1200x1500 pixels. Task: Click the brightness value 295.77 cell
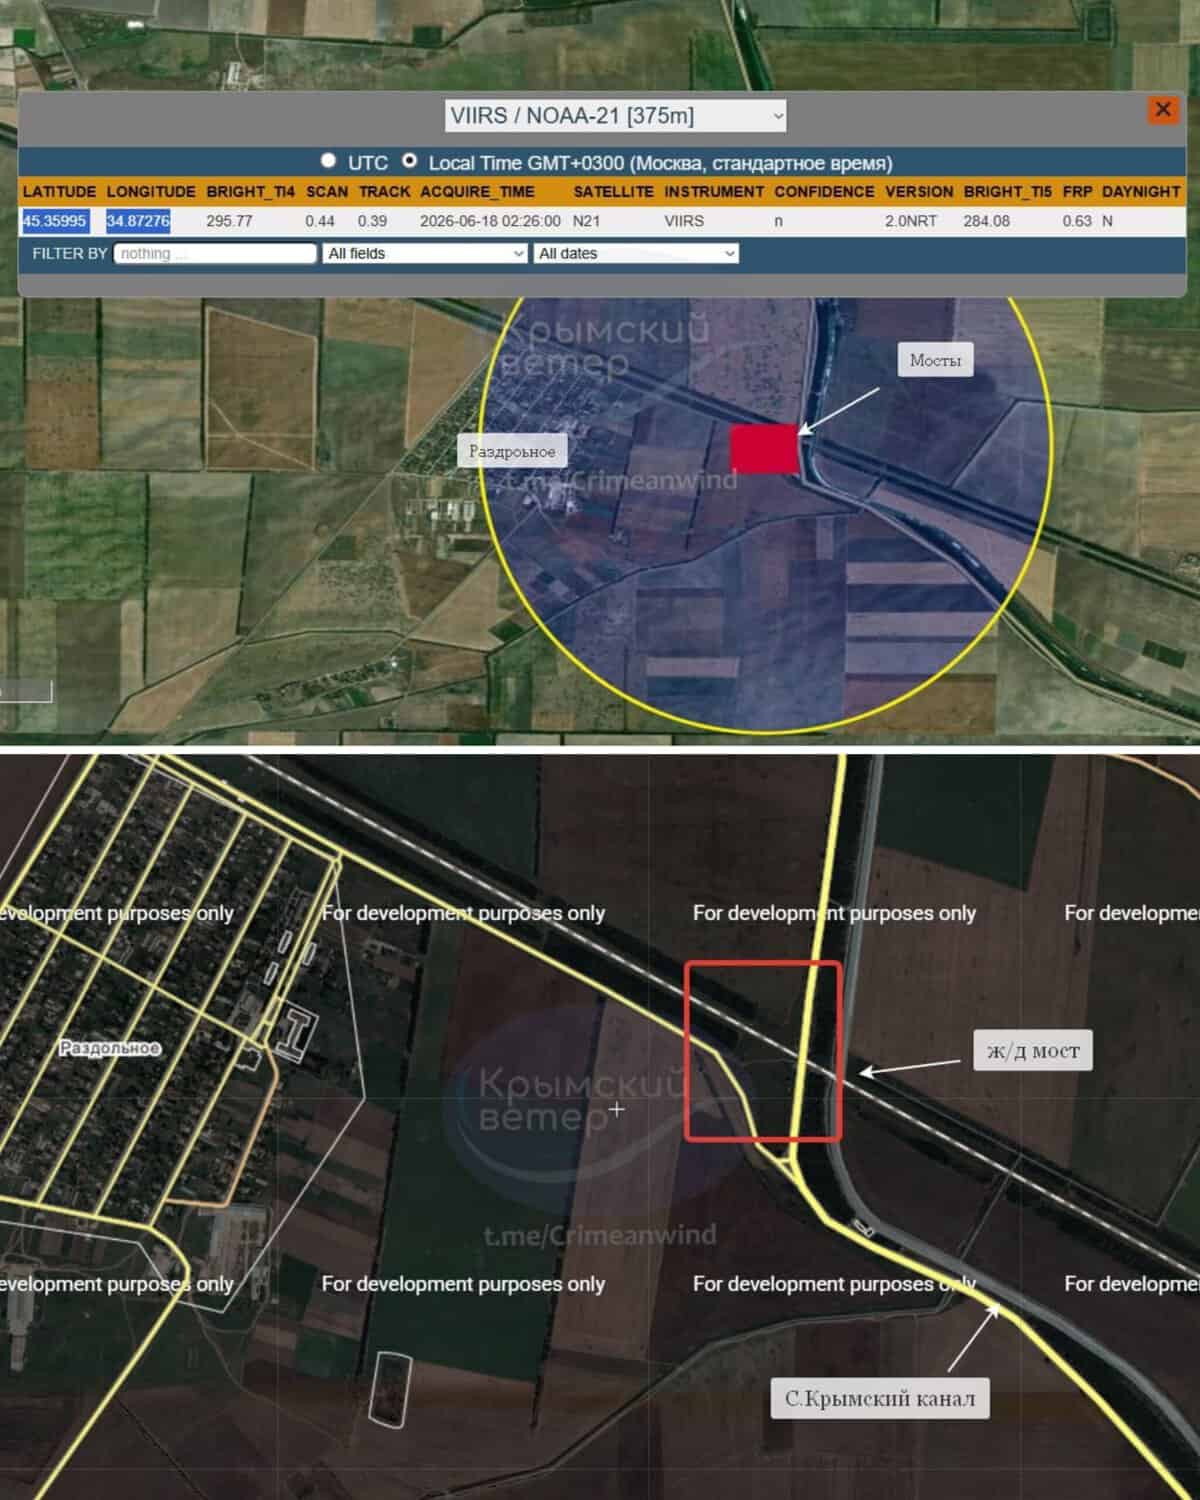click(229, 221)
